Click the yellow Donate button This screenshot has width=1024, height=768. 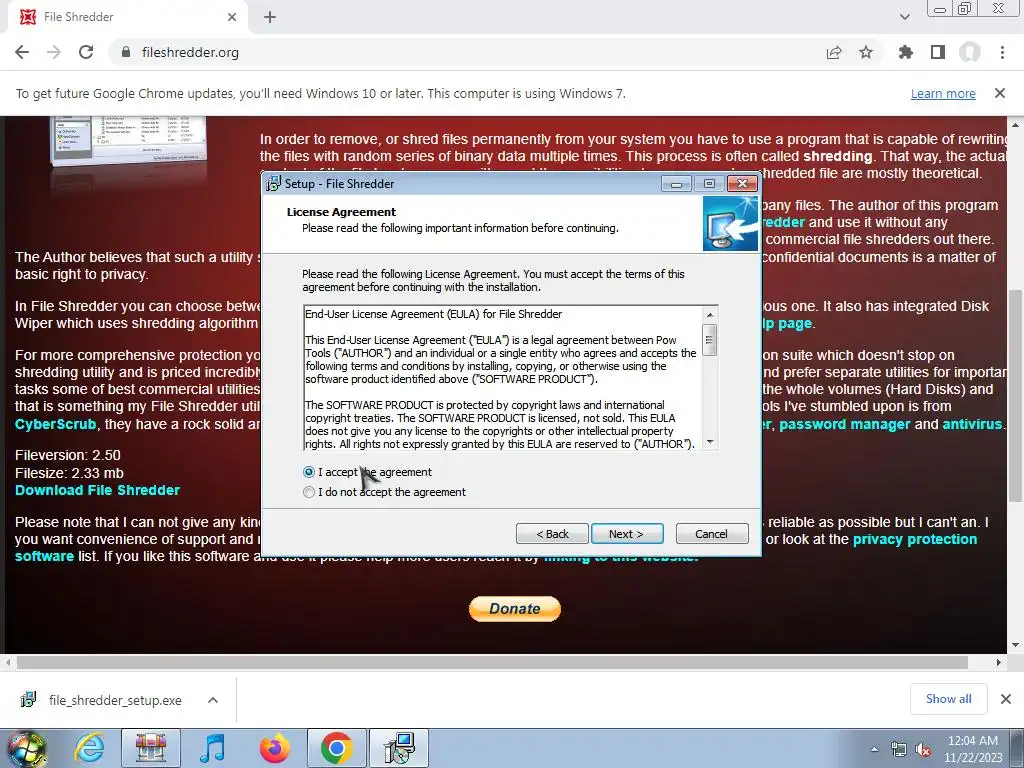click(x=515, y=609)
